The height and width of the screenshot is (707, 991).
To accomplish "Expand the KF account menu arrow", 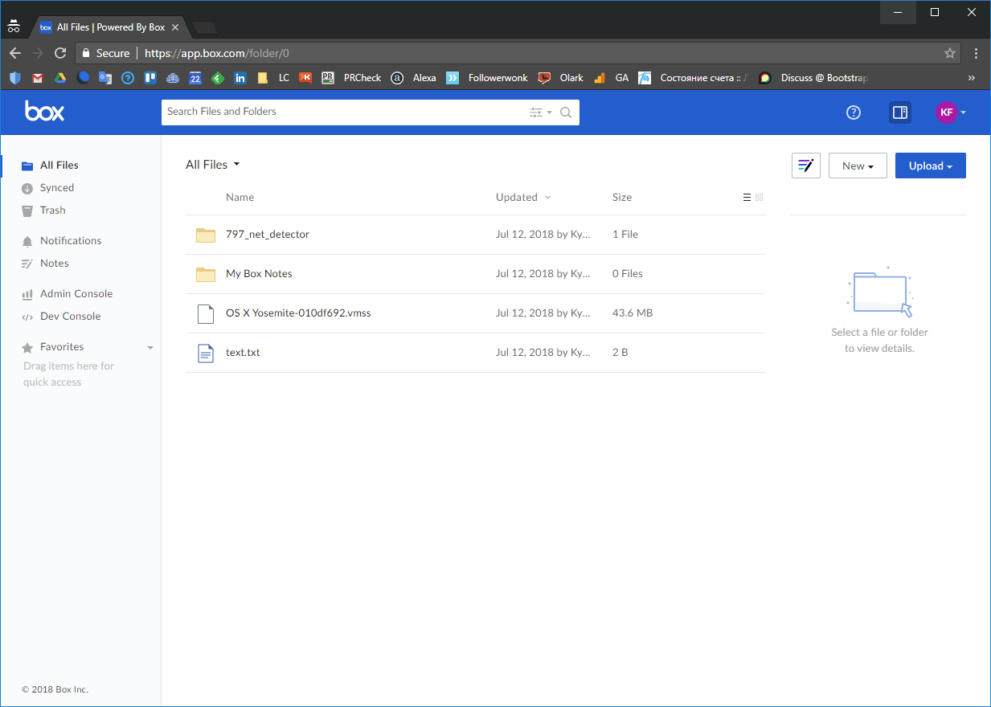I will tap(964, 112).
